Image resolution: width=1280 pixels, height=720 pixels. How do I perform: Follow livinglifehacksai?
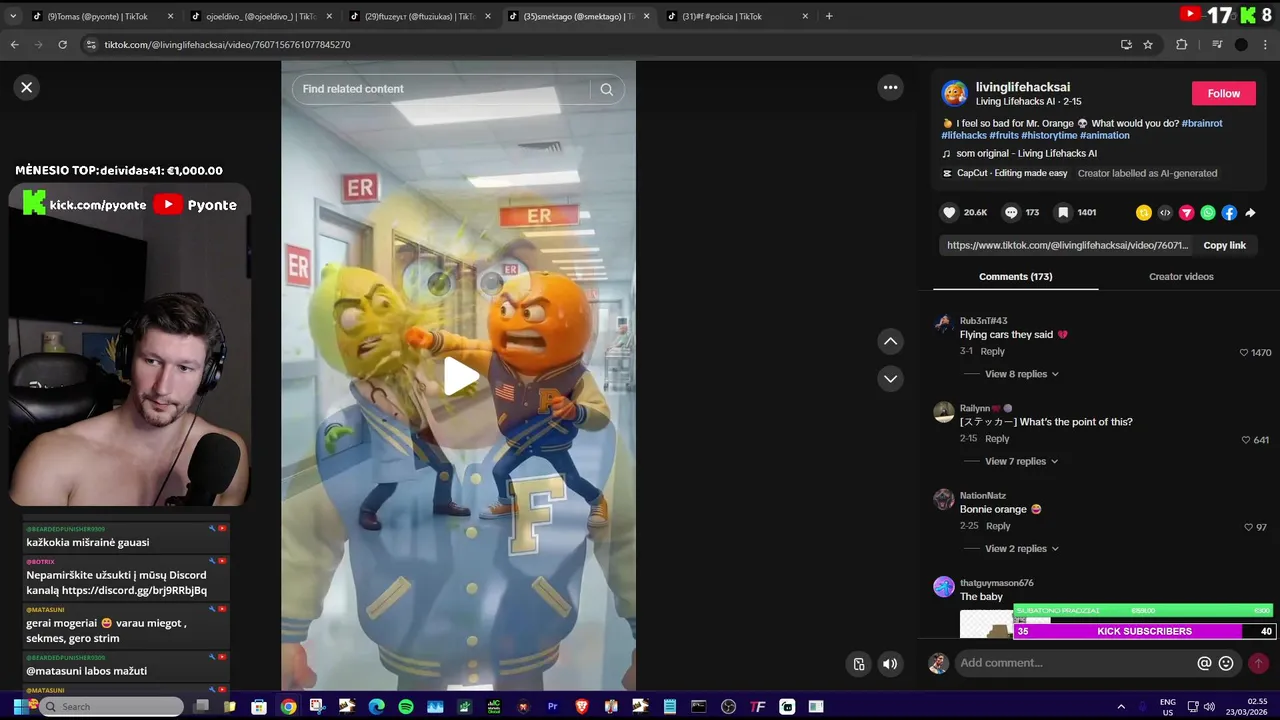(1223, 93)
